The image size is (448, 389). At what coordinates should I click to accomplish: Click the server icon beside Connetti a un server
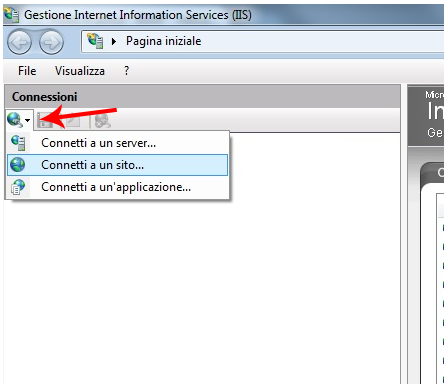point(18,143)
